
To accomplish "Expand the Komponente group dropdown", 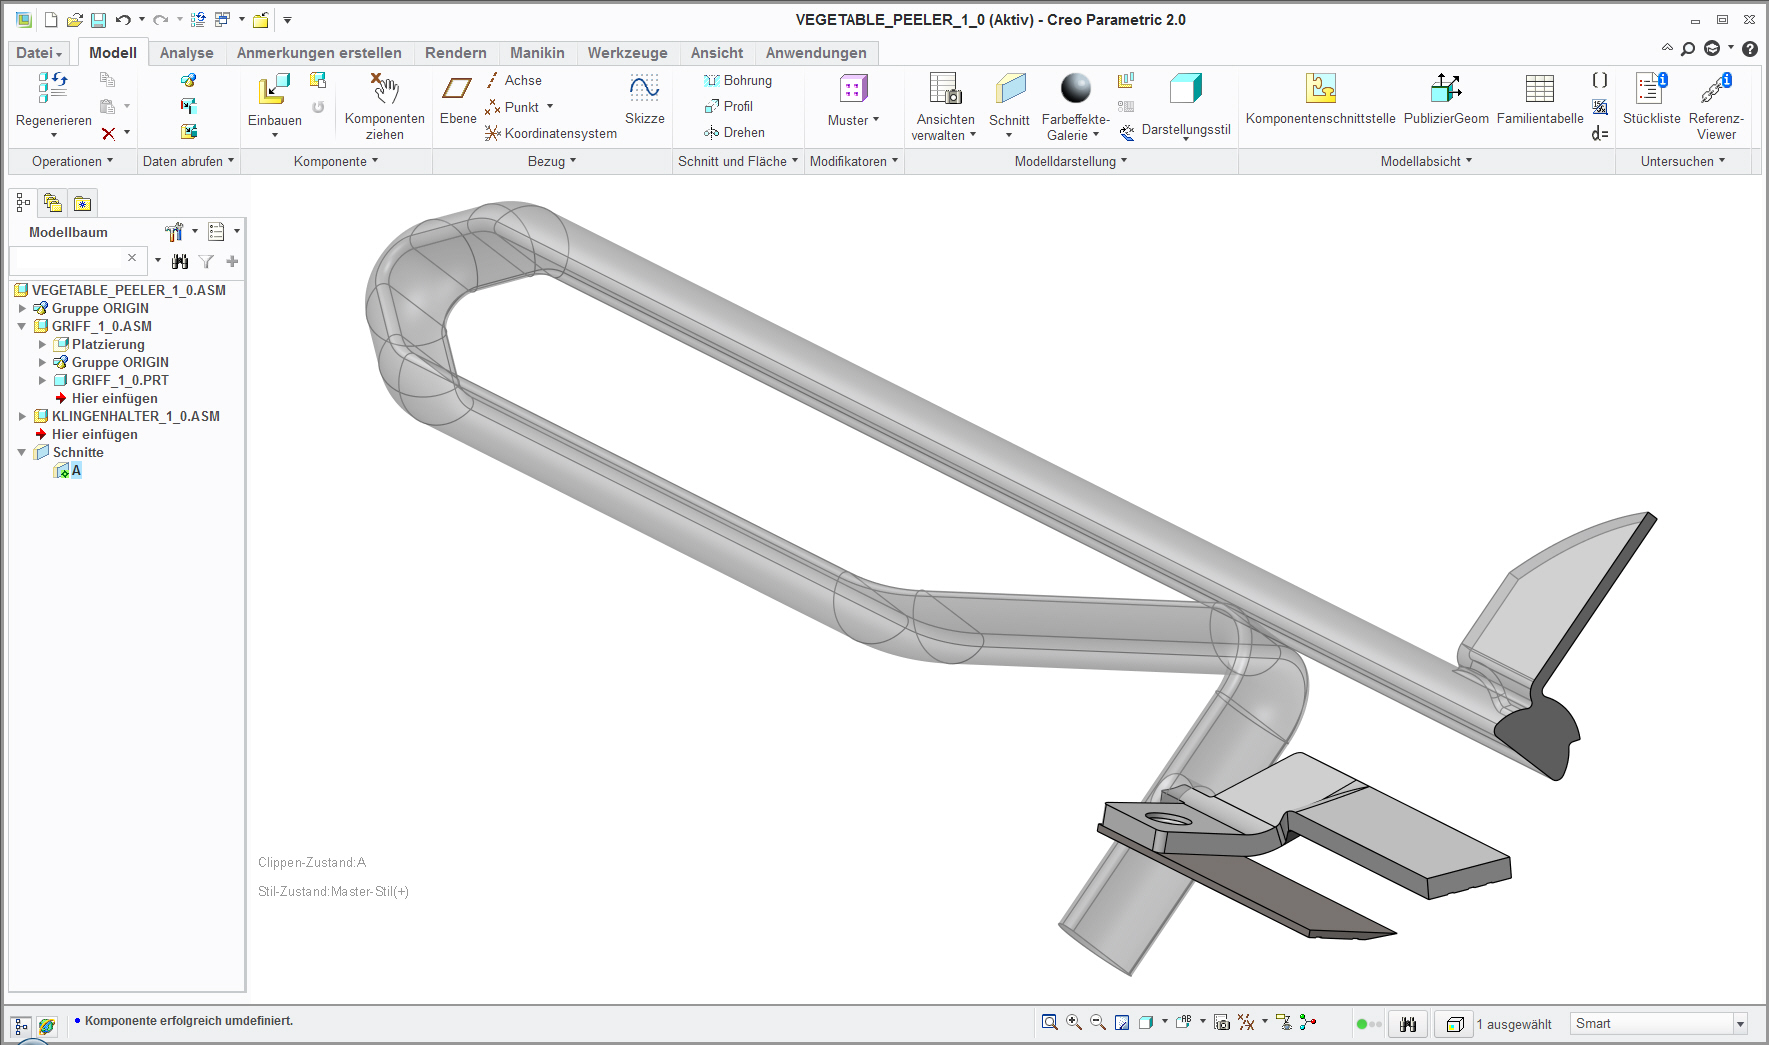I will 336,161.
